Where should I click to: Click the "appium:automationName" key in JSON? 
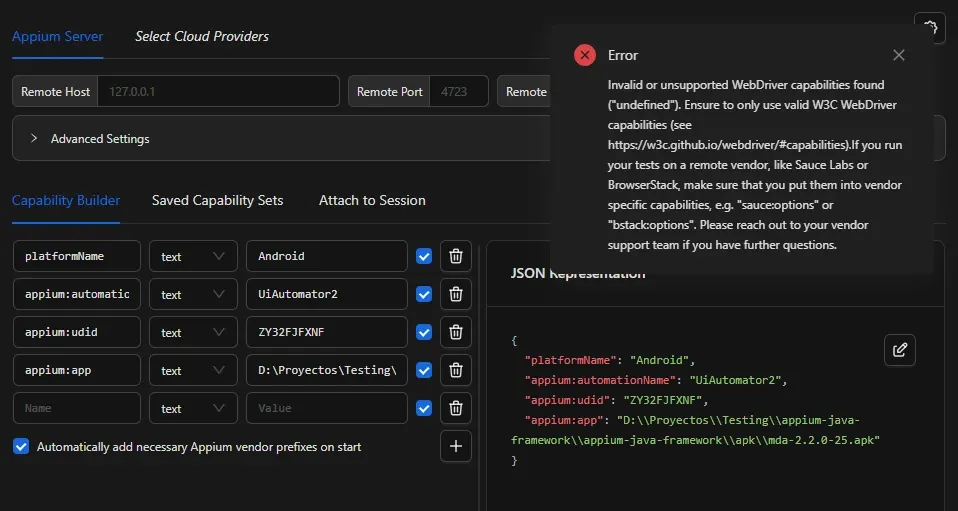pyautogui.click(x=601, y=380)
